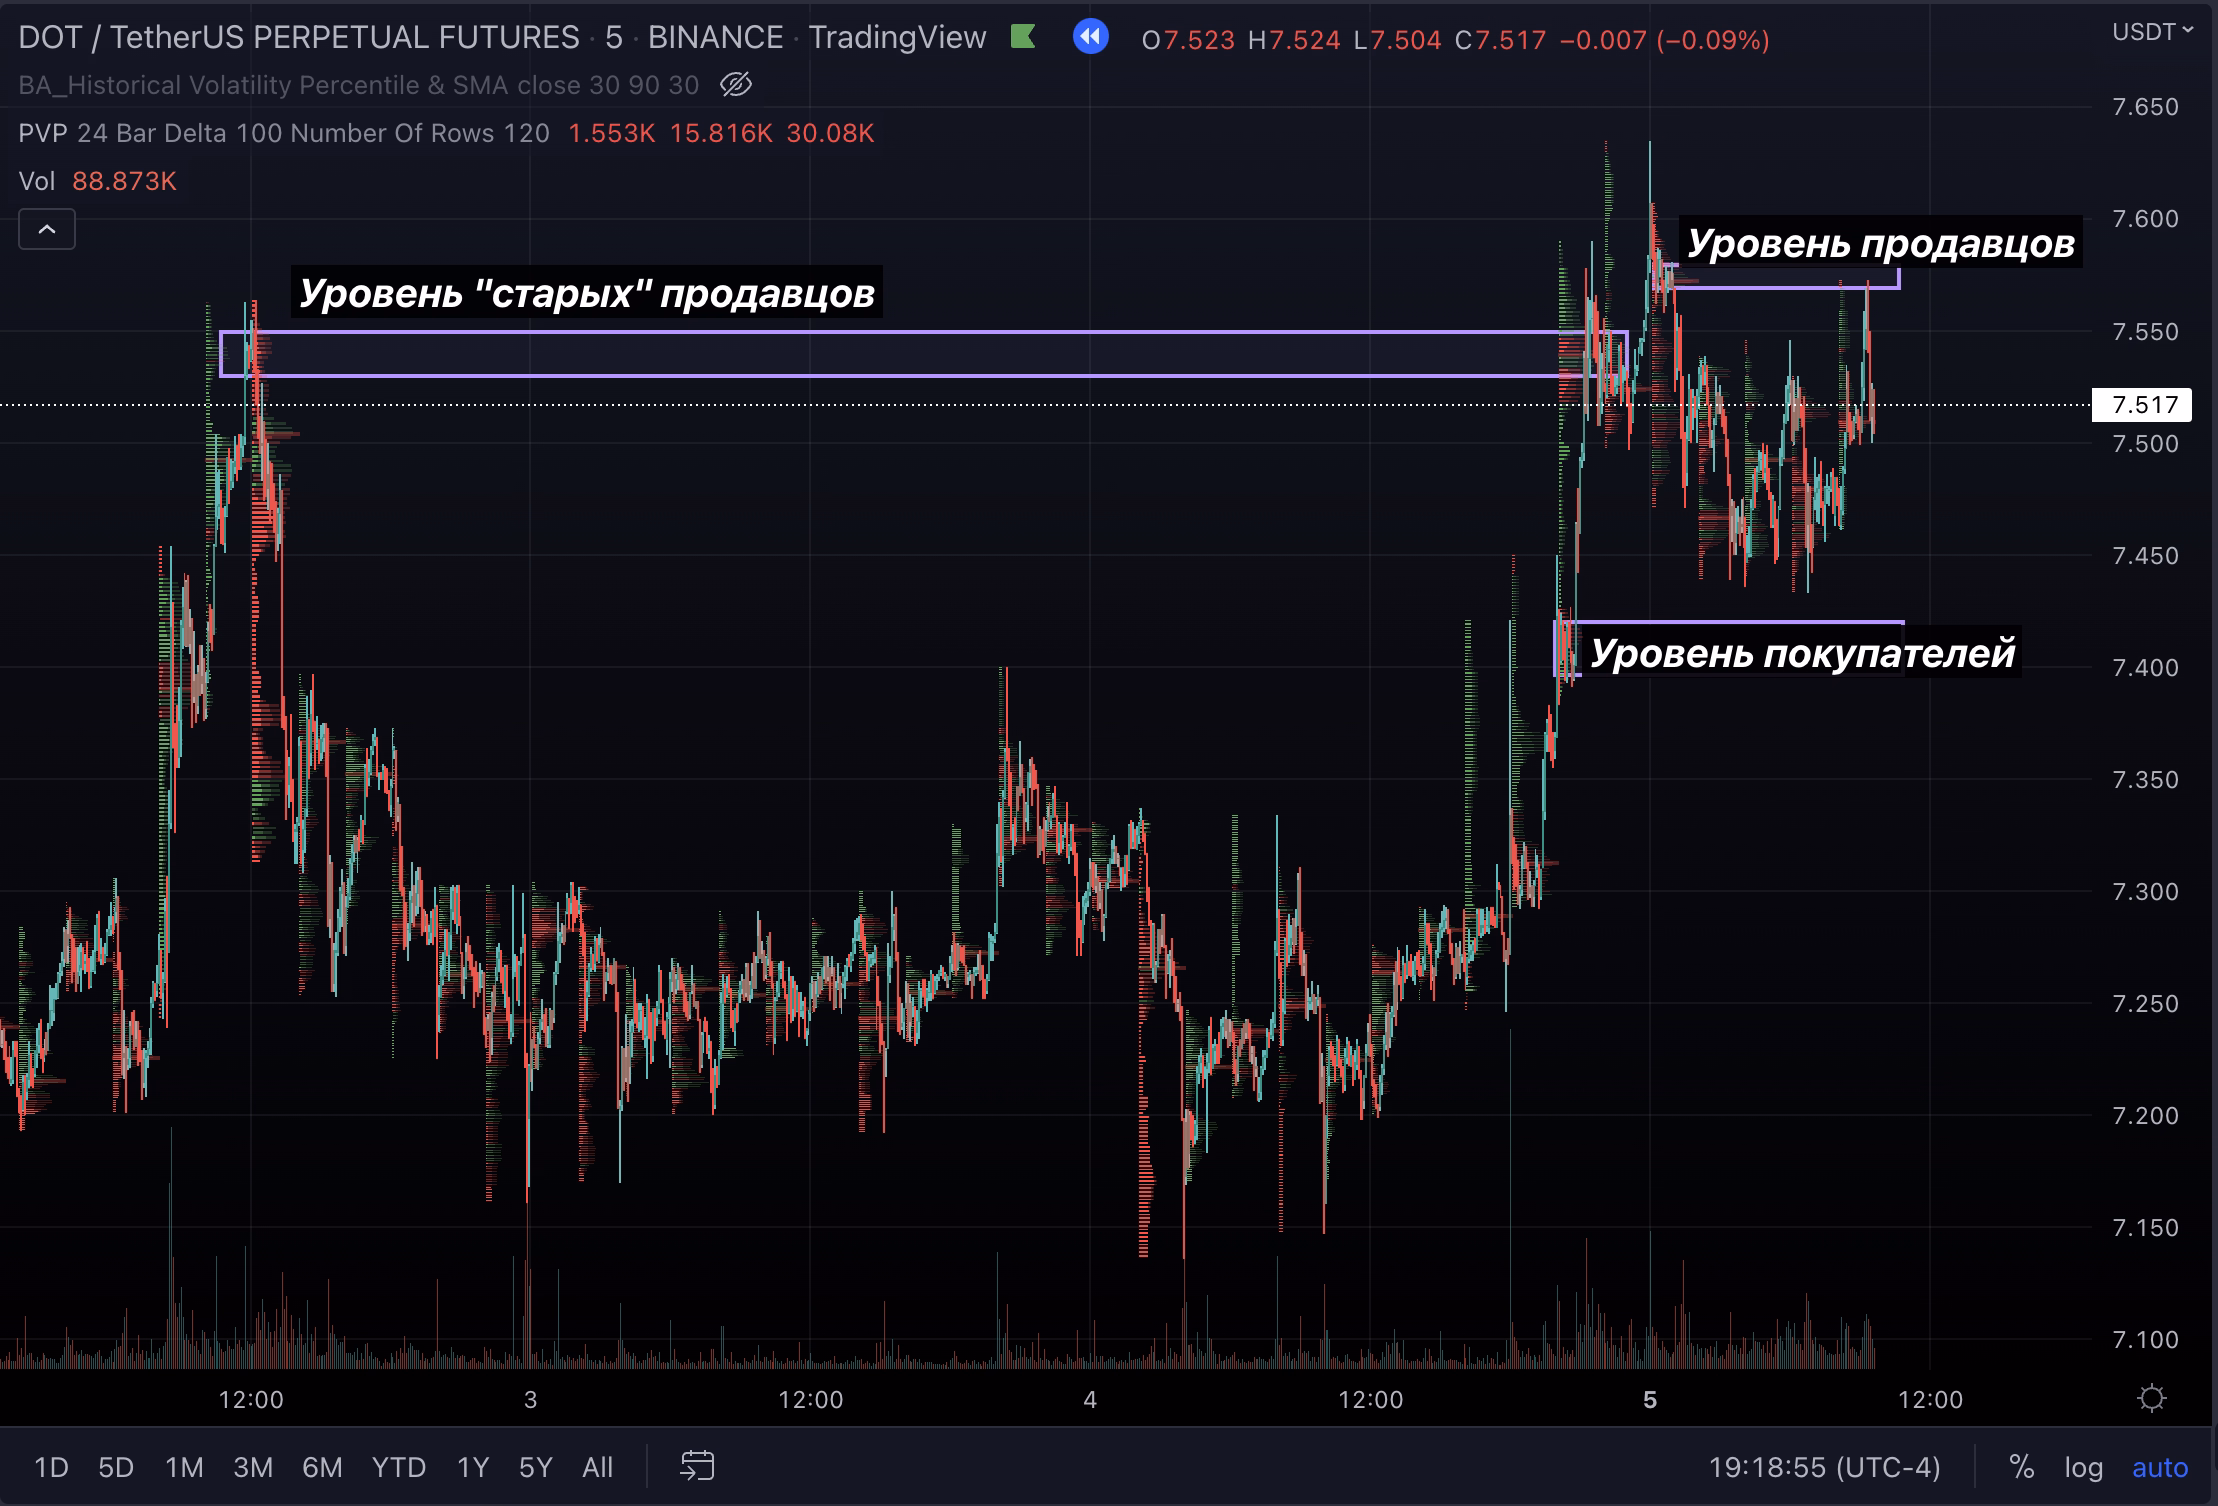The width and height of the screenshot is (2218, 1506).
Task: Click the green flag market status icon
Action: [x=1022, y=38]
